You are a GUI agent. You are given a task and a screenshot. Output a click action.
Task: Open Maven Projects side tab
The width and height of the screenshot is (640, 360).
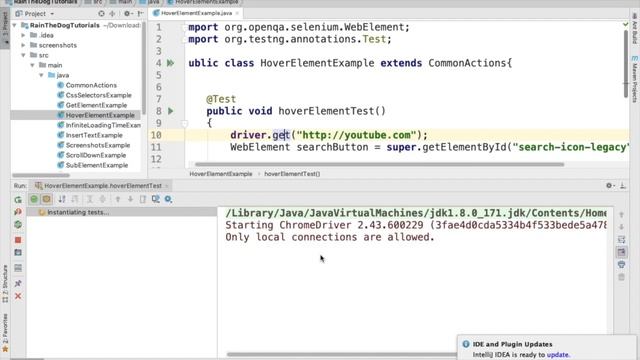[635, 79]
